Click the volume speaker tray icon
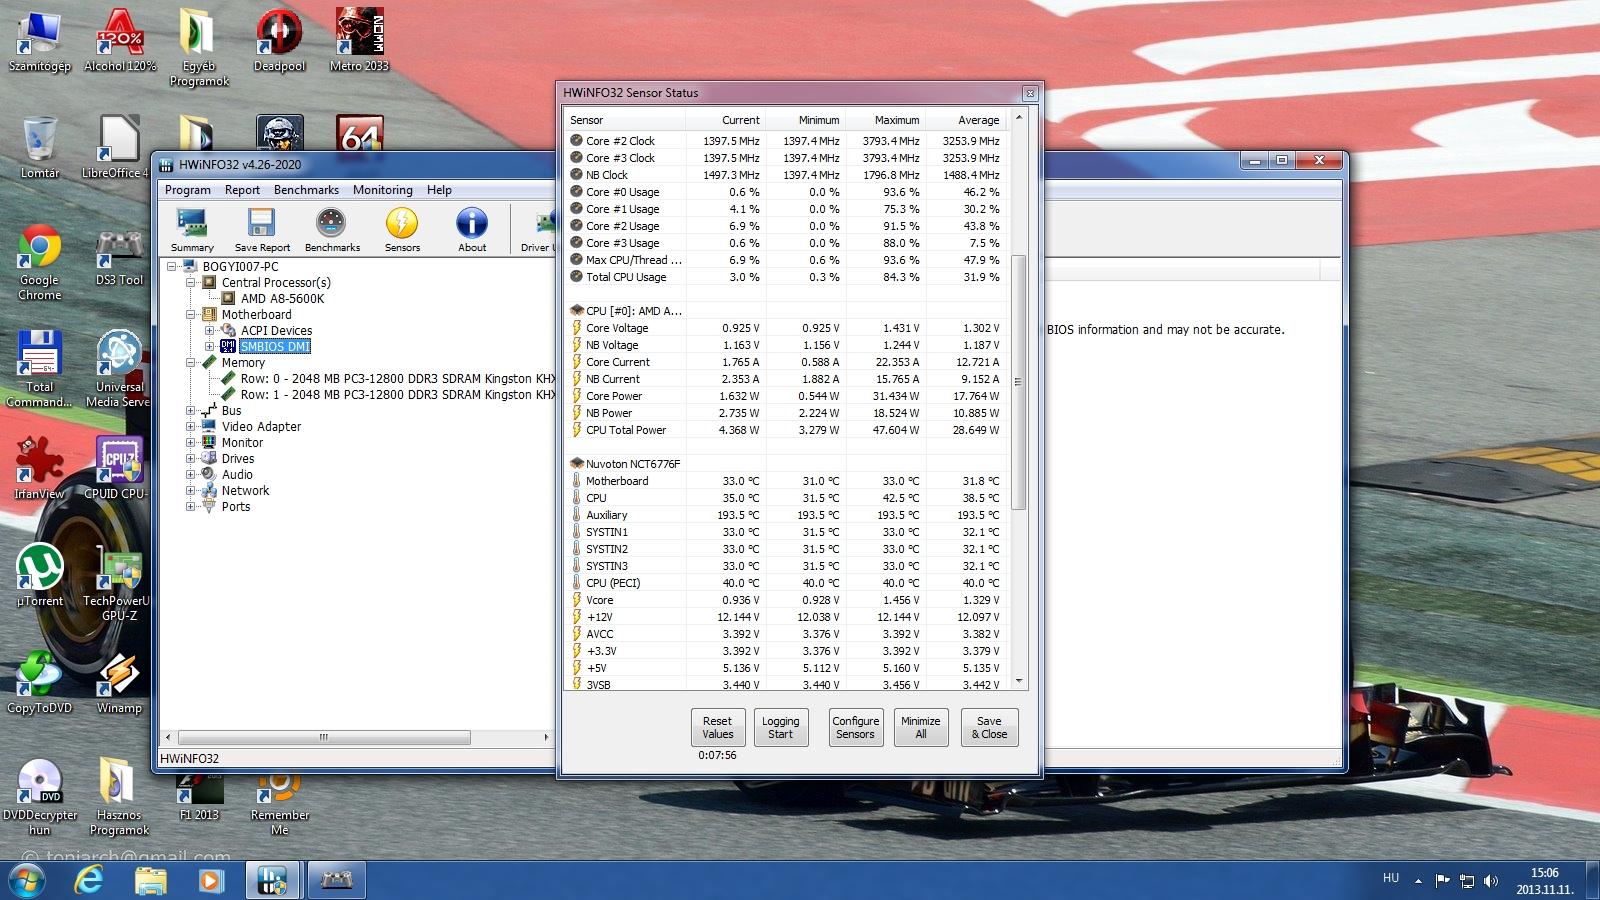 click(1490, 881)
